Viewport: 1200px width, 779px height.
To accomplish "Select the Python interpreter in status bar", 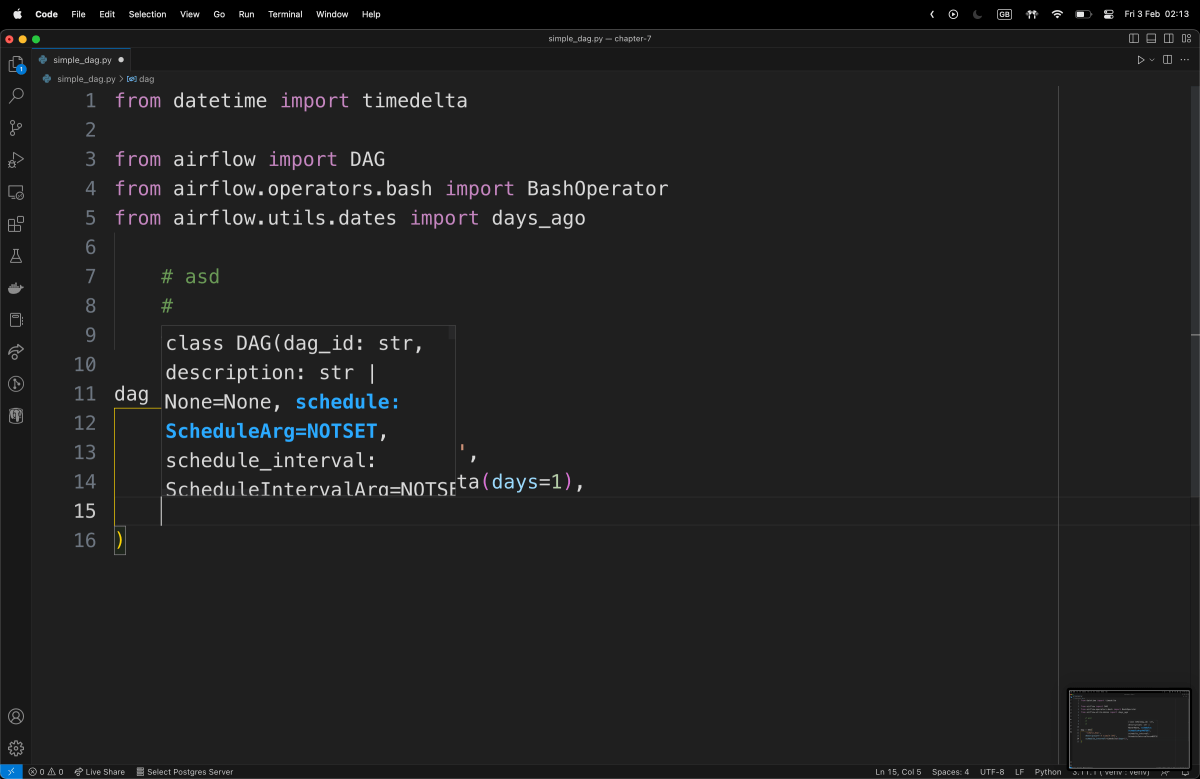I will [x=1112, y=772].
